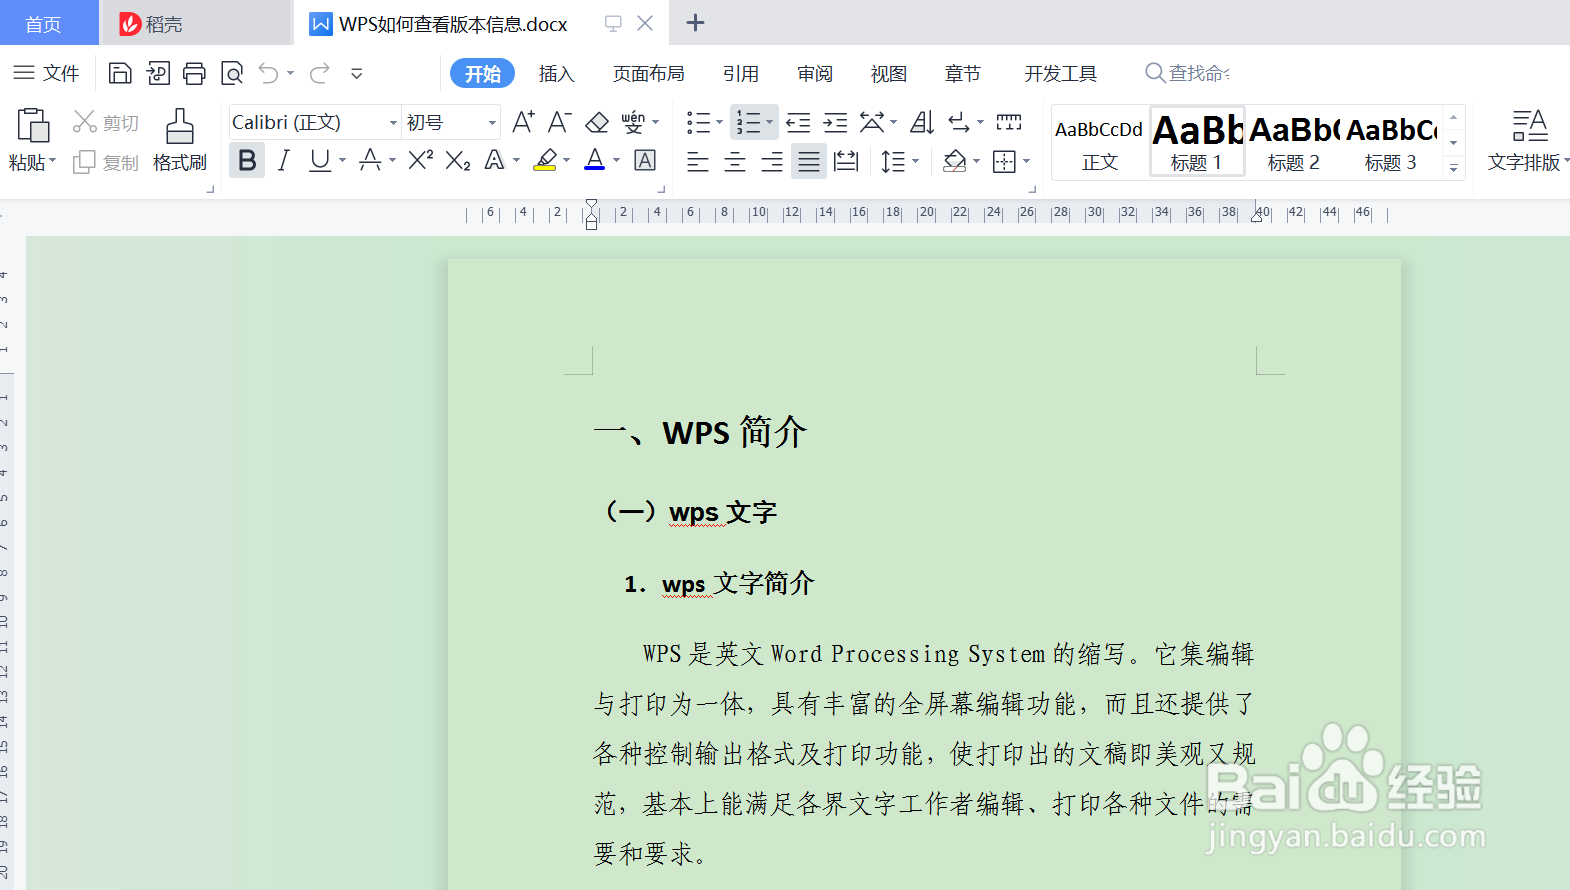Viewport: 1570px width, 890px height.
Task: Expand line spacing dropdown
Action: coord(916,161)
